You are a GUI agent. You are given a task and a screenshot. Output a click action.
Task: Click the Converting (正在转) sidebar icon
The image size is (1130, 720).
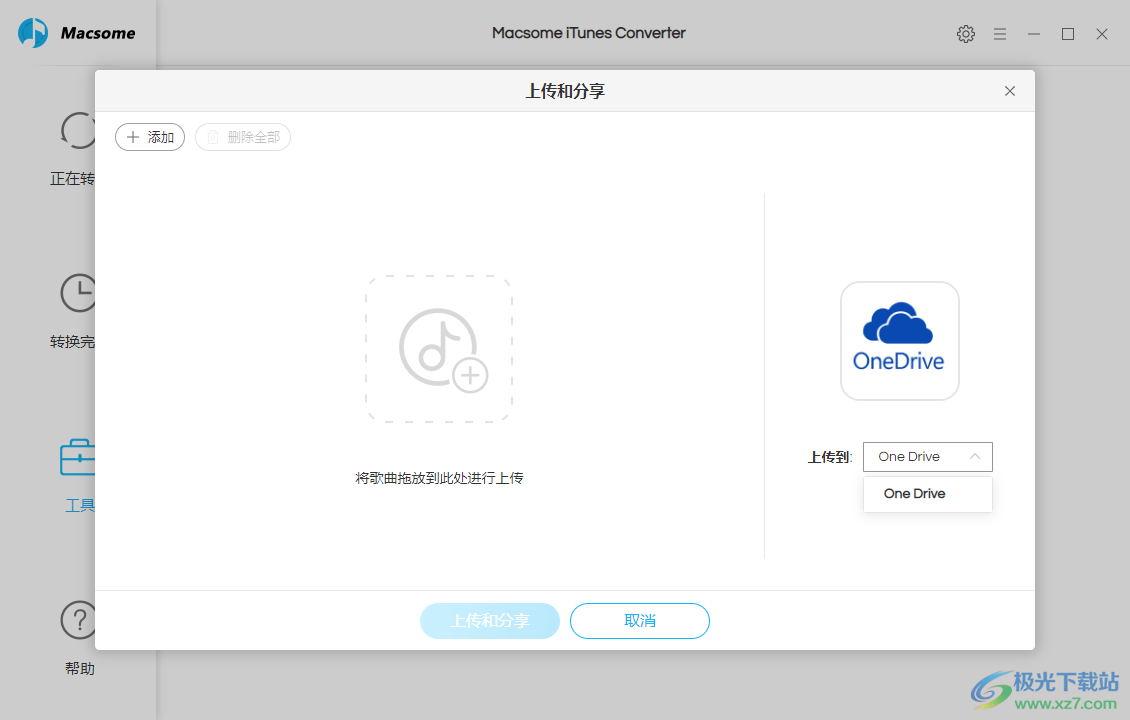tap(78, 130)
